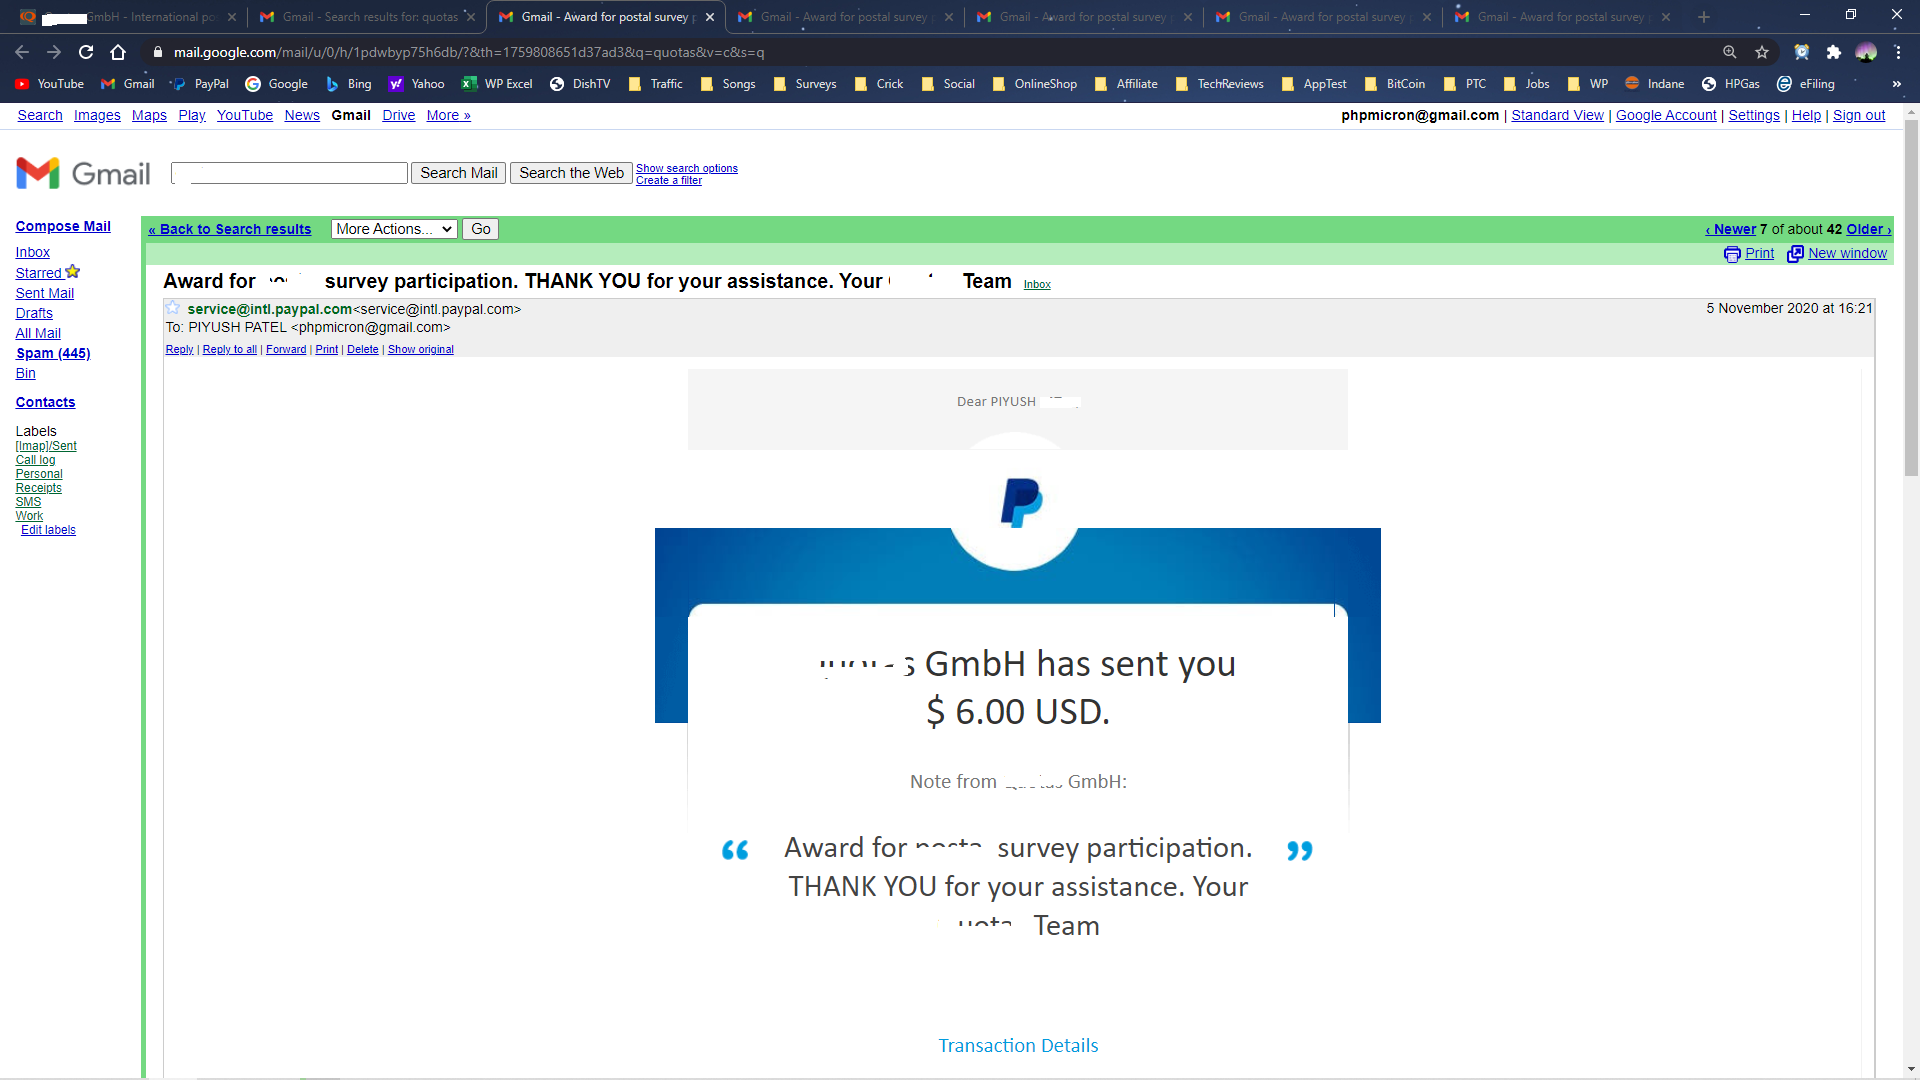Screen dimensions: 1920x1080
Task: Reload the page with browser refresh icon
Action: (86, 52)
